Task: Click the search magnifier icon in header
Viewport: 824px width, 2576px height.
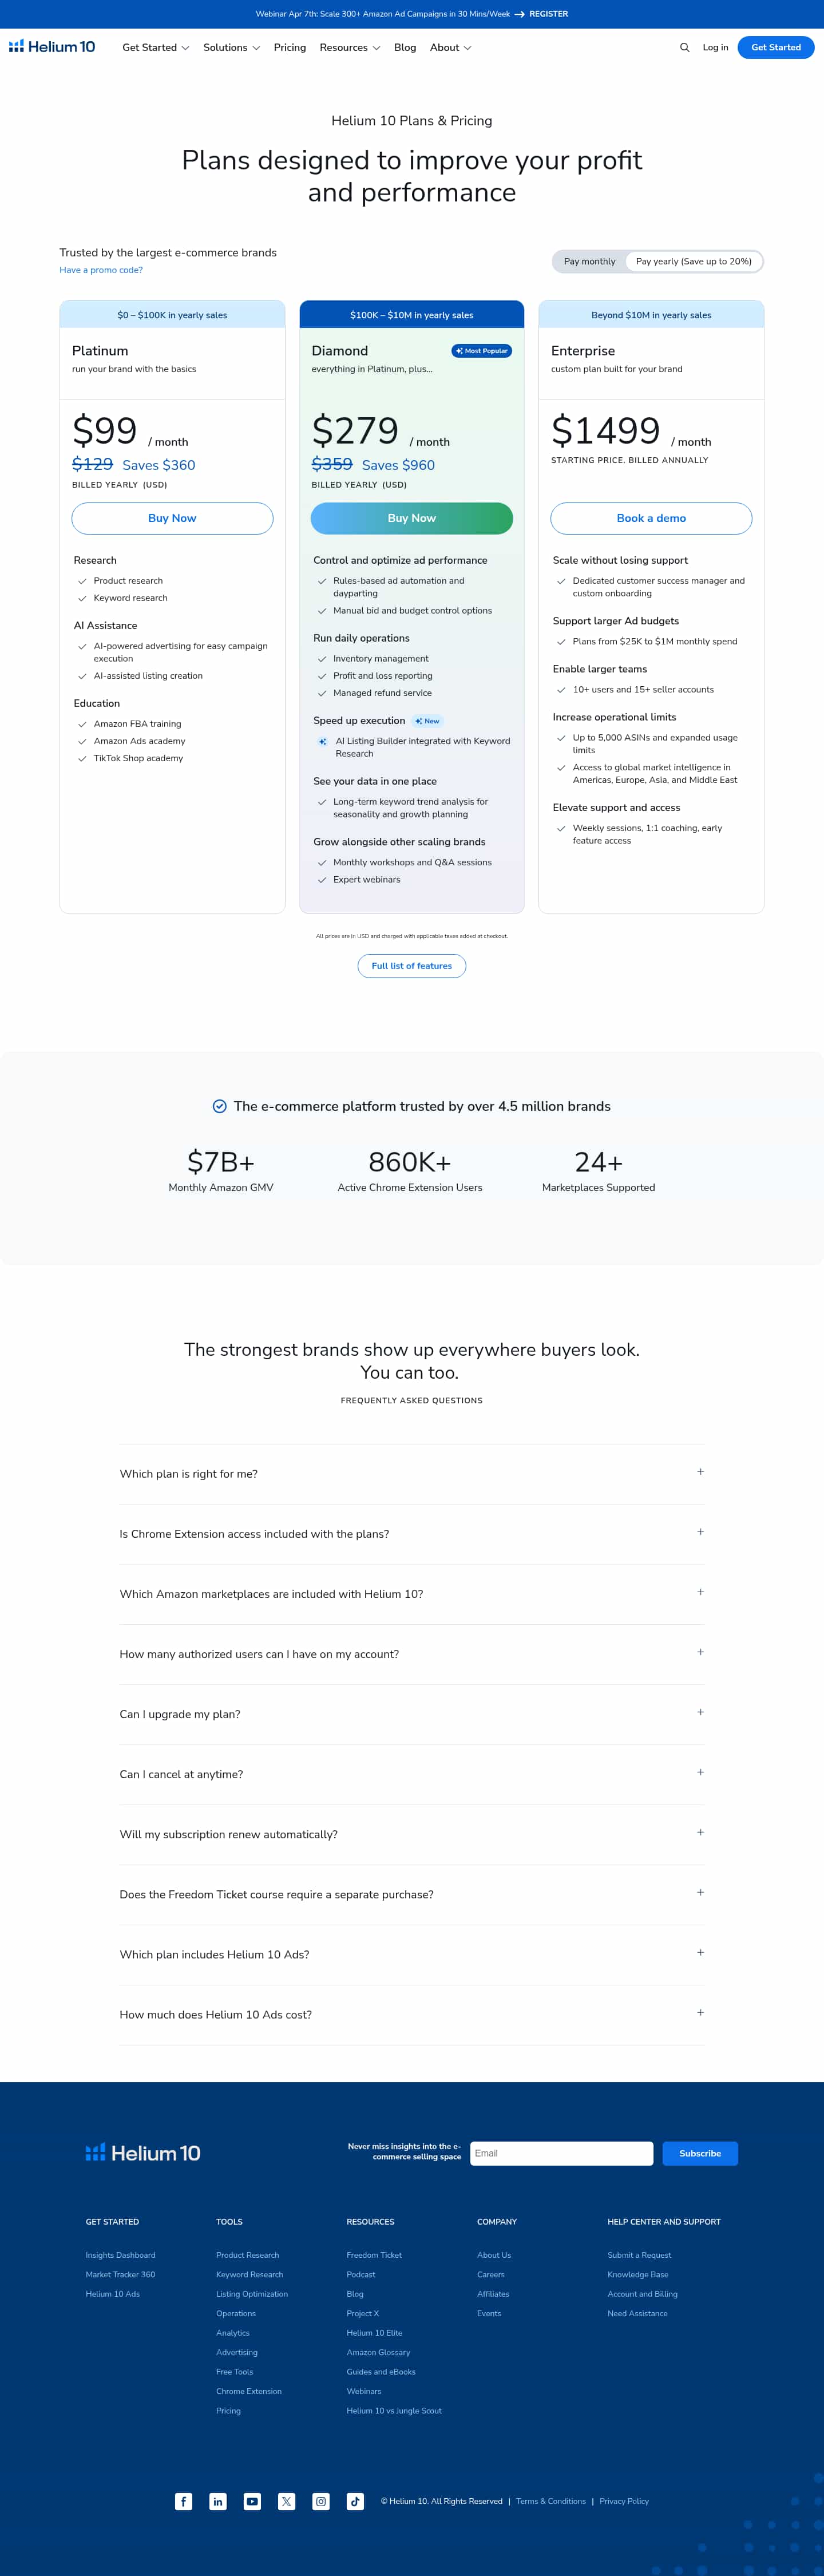Action: (684, 48)
